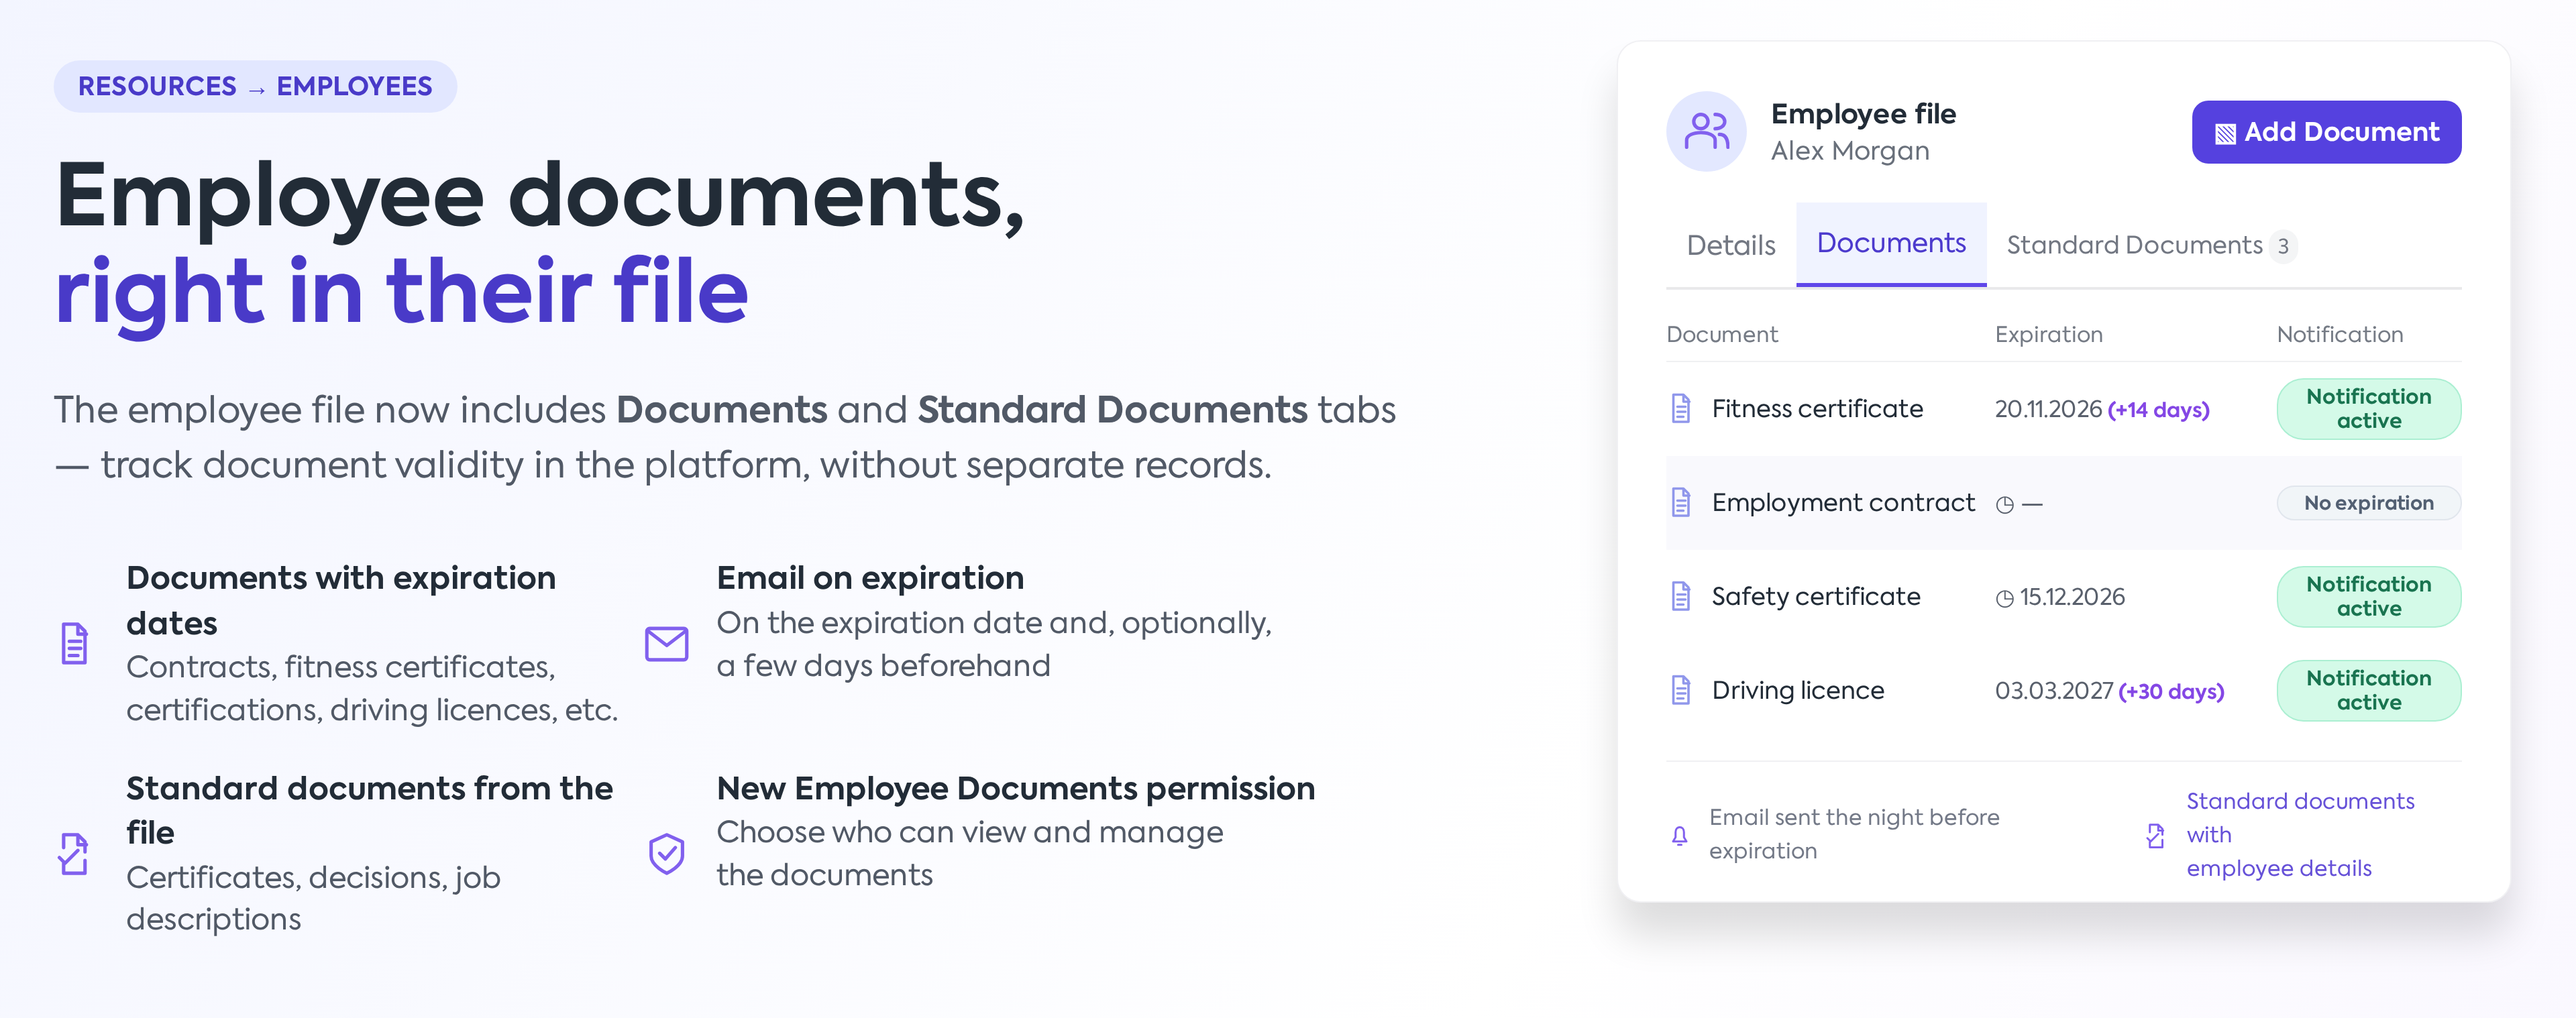The image size is (2576, 1018).
Task: Click the Document column header
Action: 1722,334
